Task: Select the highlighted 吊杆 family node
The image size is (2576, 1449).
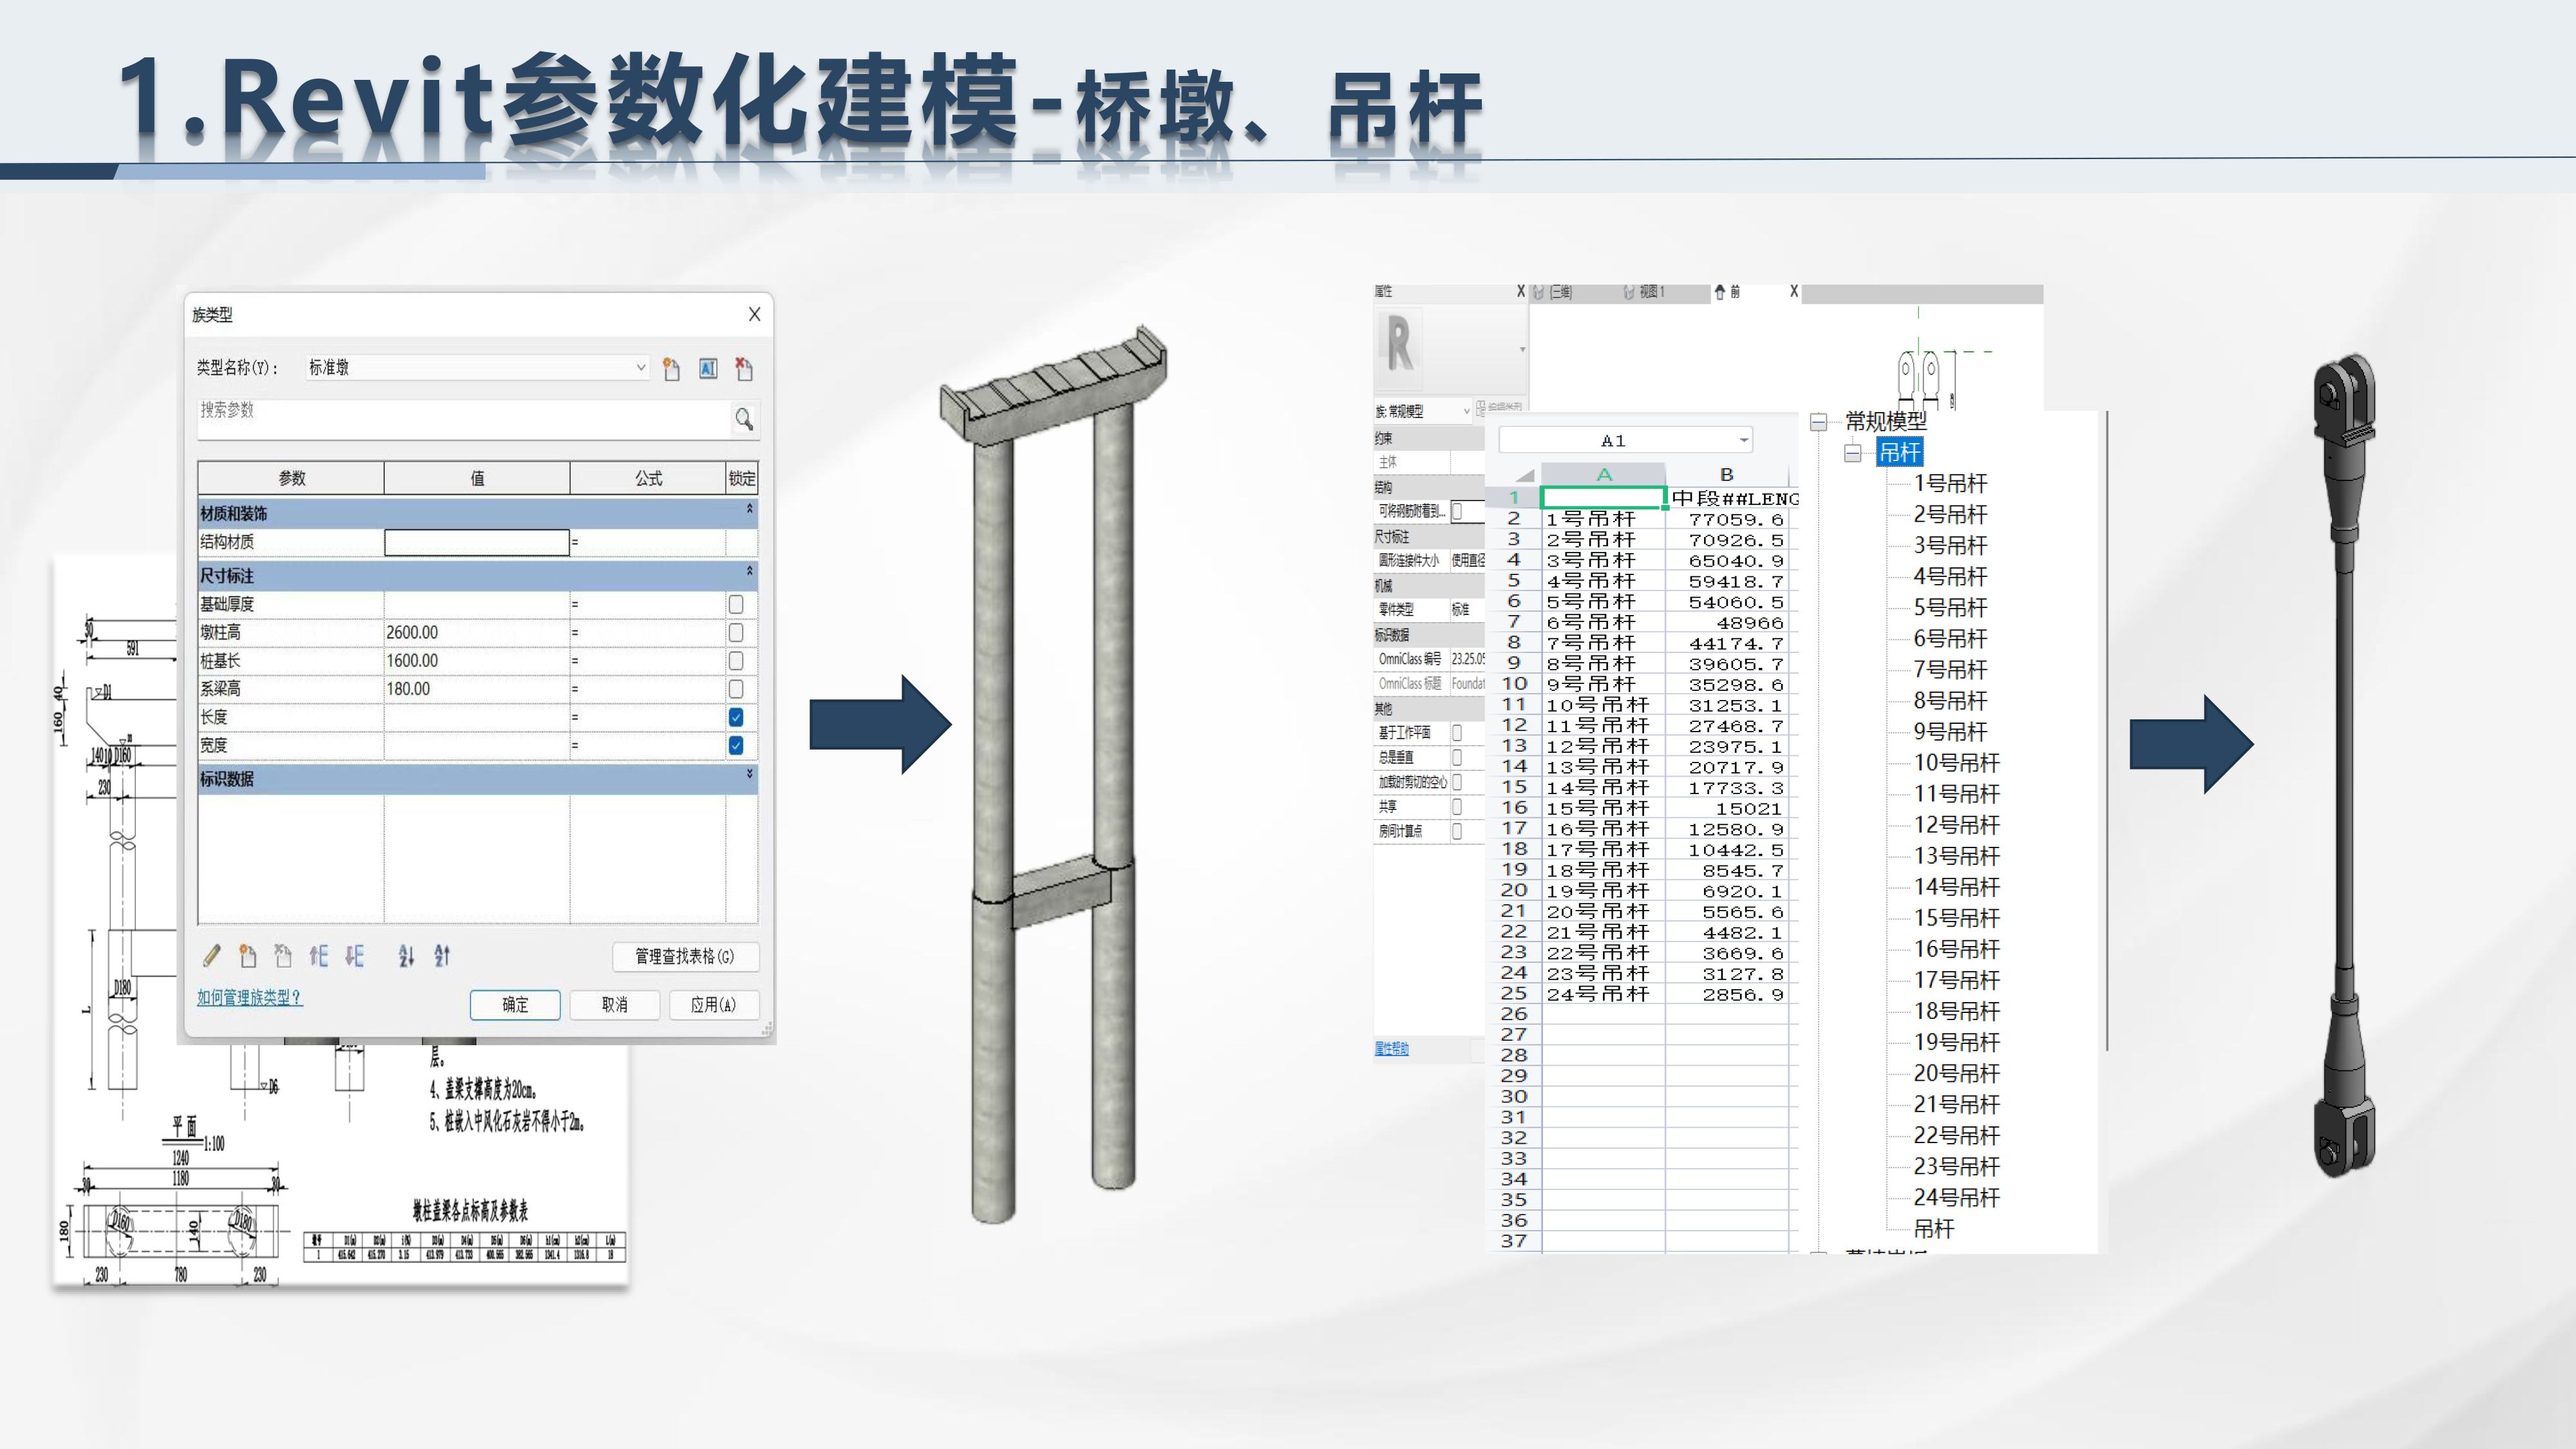Action: pyautogui.click(x=1899, y=453)
